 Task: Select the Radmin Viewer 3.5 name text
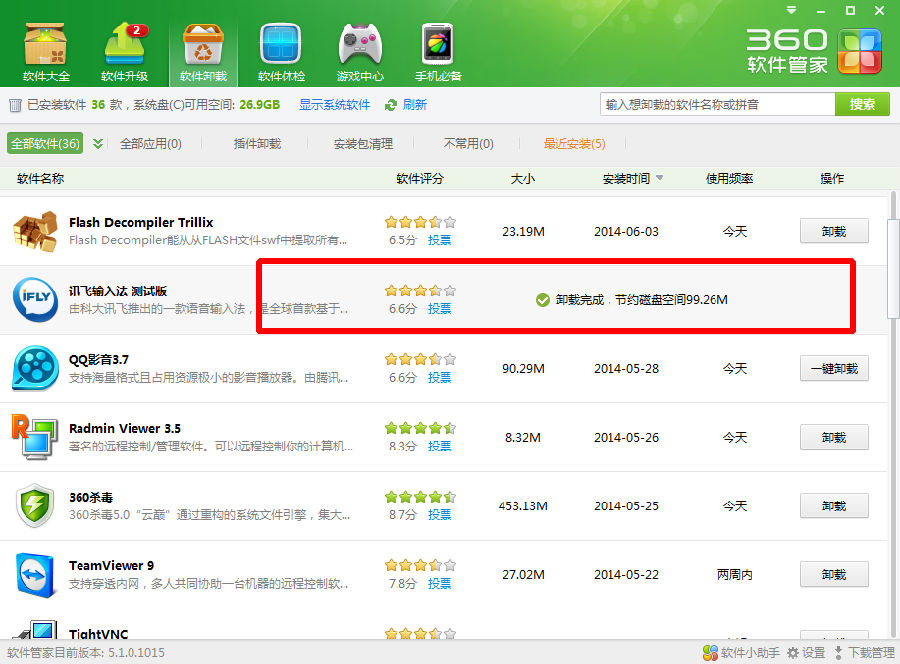pos(125,429)
